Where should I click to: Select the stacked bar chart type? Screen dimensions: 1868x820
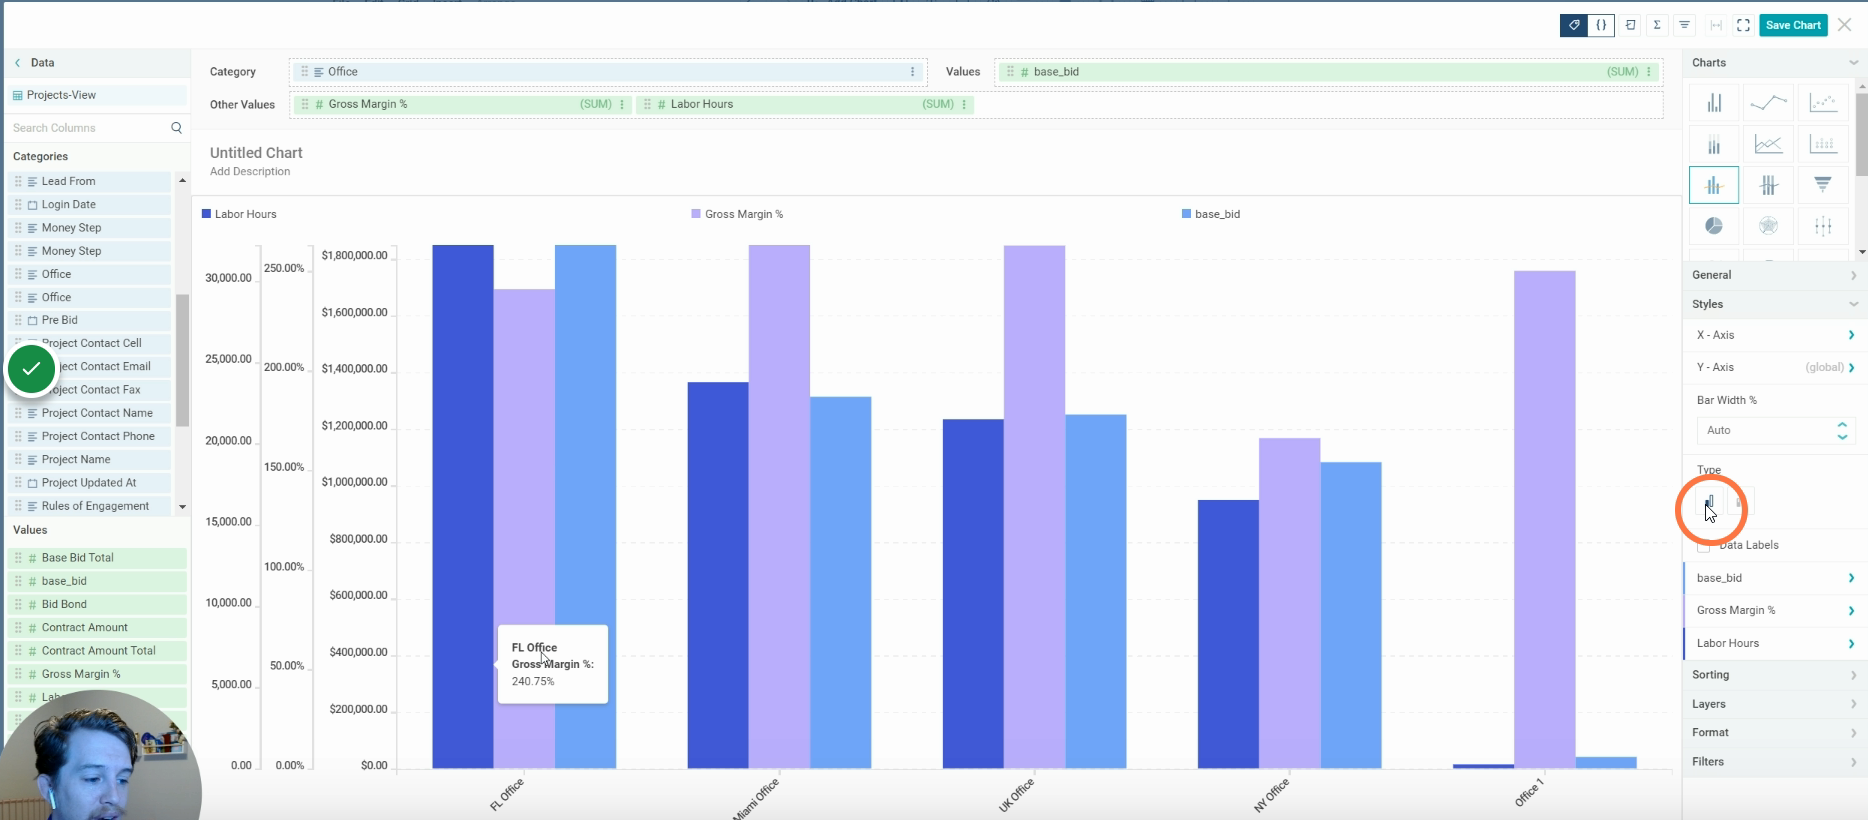click(1714, 145)
